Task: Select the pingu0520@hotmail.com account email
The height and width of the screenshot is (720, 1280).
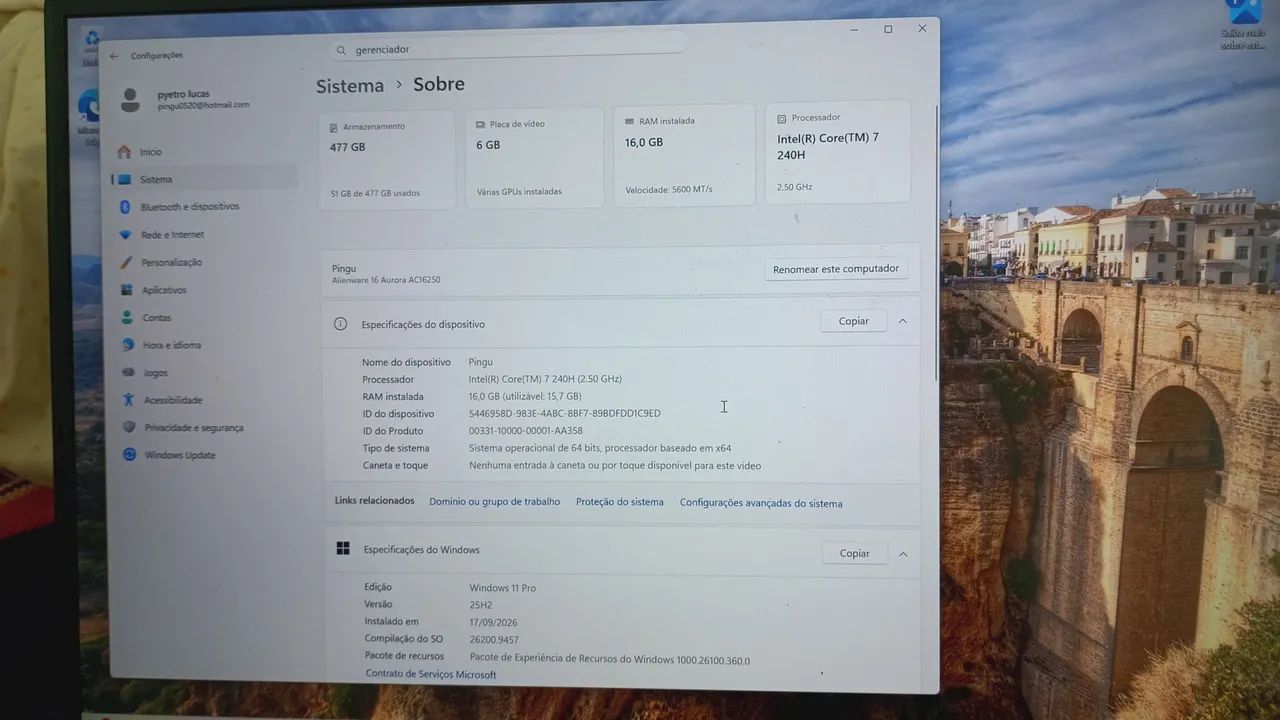Action: [x=204, y=105]
